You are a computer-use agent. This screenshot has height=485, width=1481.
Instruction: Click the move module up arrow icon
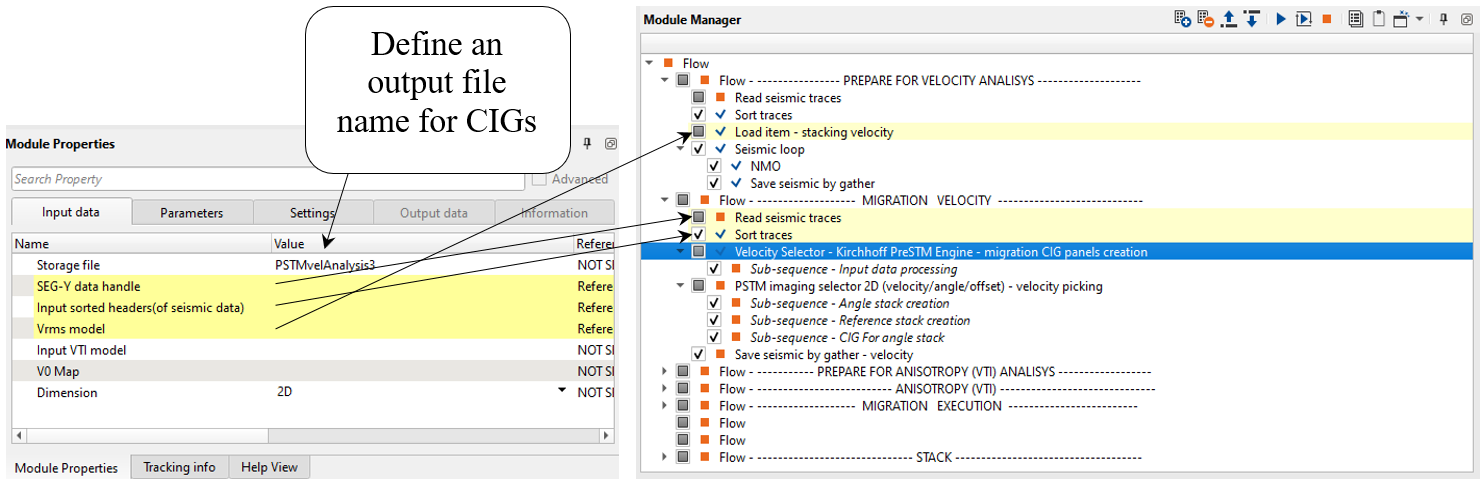(x=1229, y=19)
